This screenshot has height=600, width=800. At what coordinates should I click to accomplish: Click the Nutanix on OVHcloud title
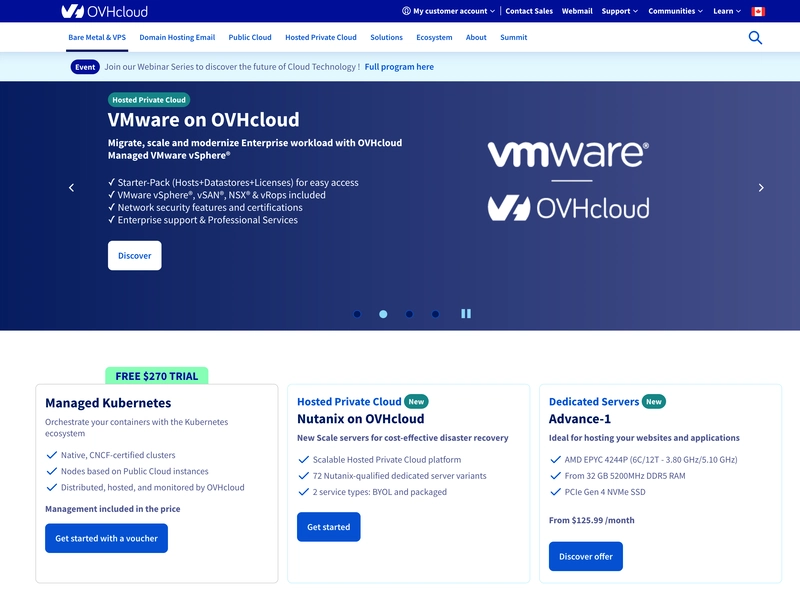(x=361, y=419)
